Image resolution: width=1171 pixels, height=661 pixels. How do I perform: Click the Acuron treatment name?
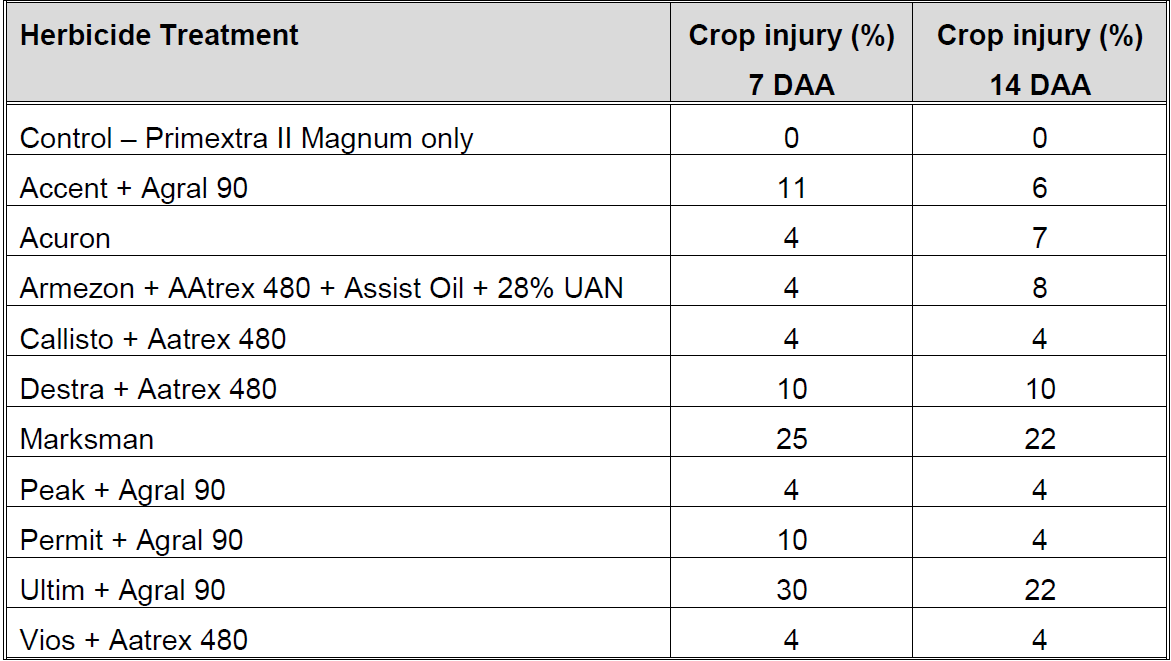65,238
